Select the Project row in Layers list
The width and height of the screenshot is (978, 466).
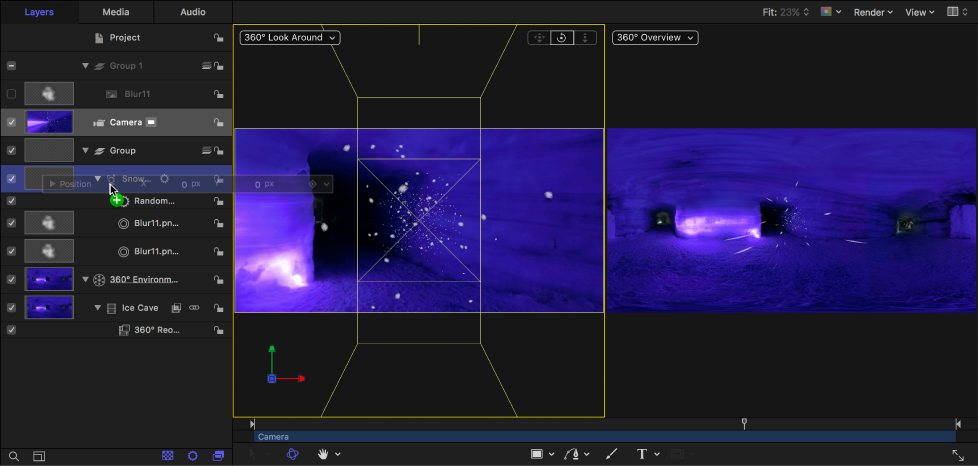tap(116, 37)
